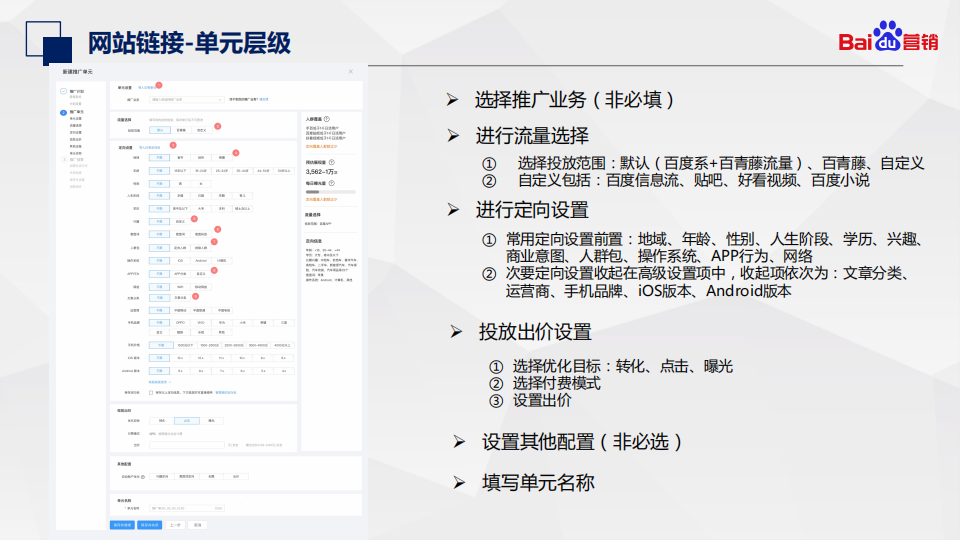960x540 pixels.
Task: Click the 管理我的定向包 link
Action: pyautogui.click(x=226, y=392)
